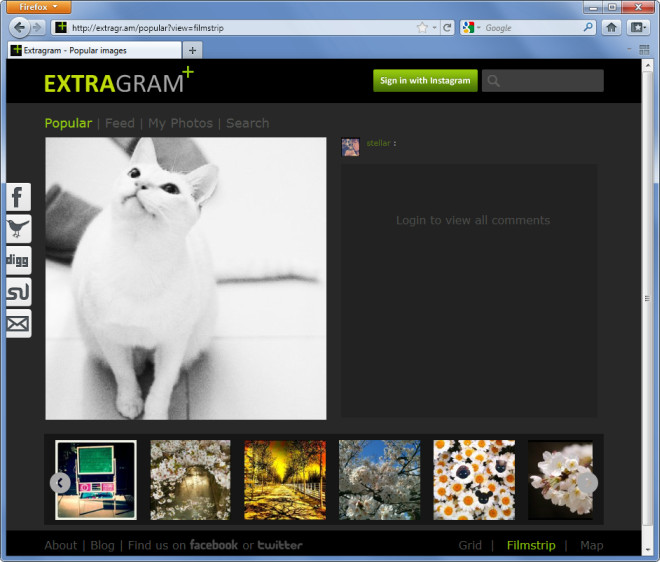Open stellar's profile avatar
660x562 pixels.
pos(350,147)
